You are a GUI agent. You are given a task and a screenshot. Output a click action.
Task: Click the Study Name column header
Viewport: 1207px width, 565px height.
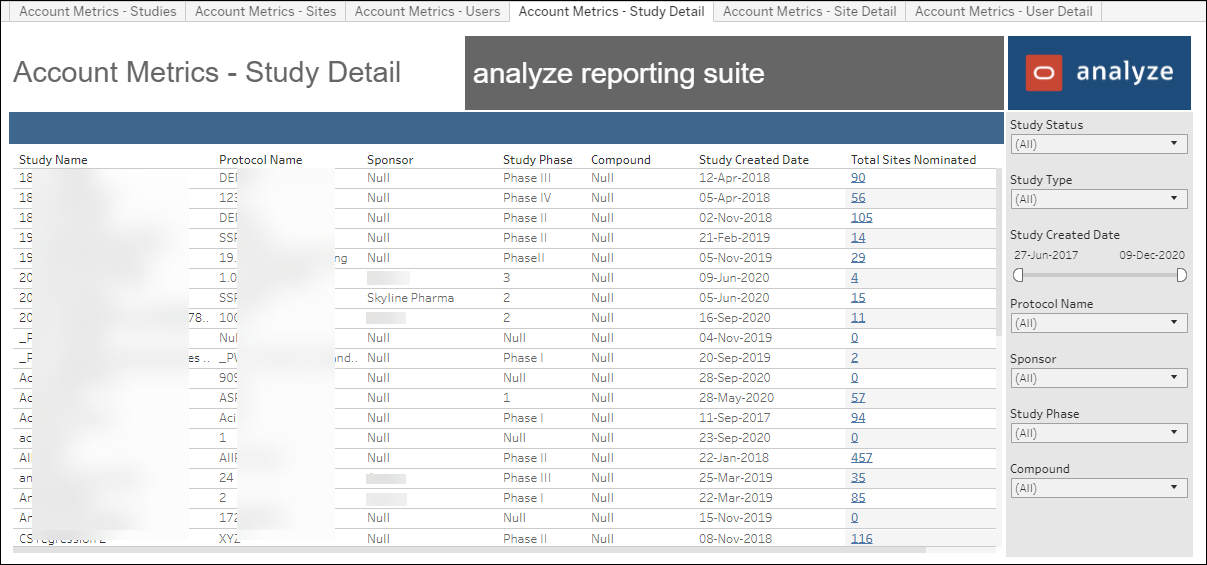53,160
